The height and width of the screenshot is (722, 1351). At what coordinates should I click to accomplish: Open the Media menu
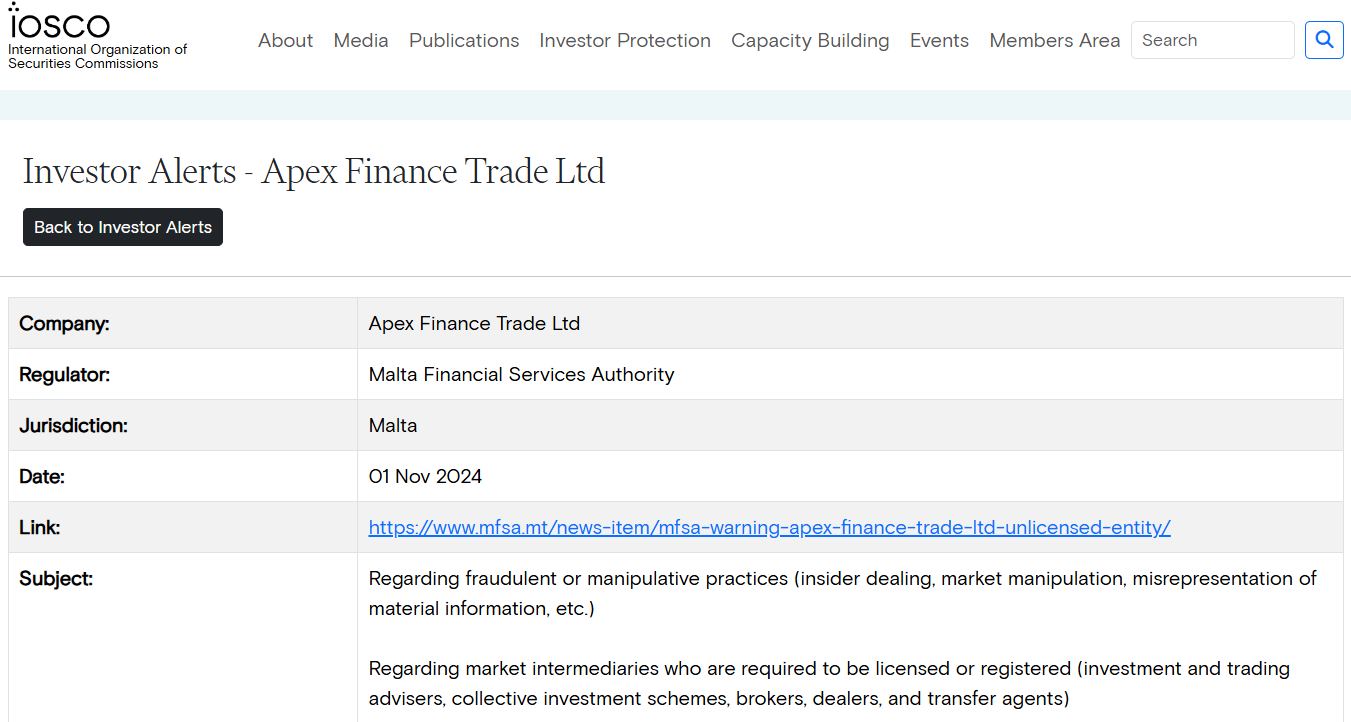(361, 41)
